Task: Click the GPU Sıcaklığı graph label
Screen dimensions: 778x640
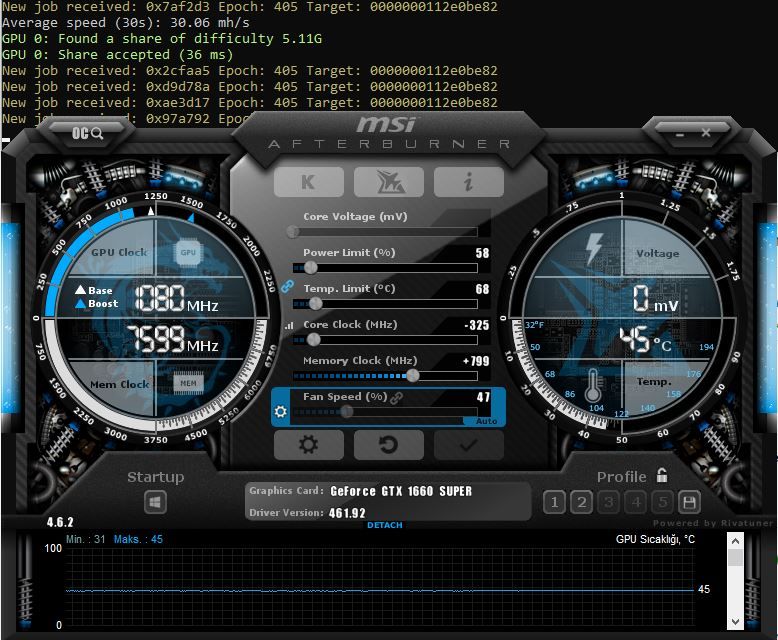Action: click(655, 539)
